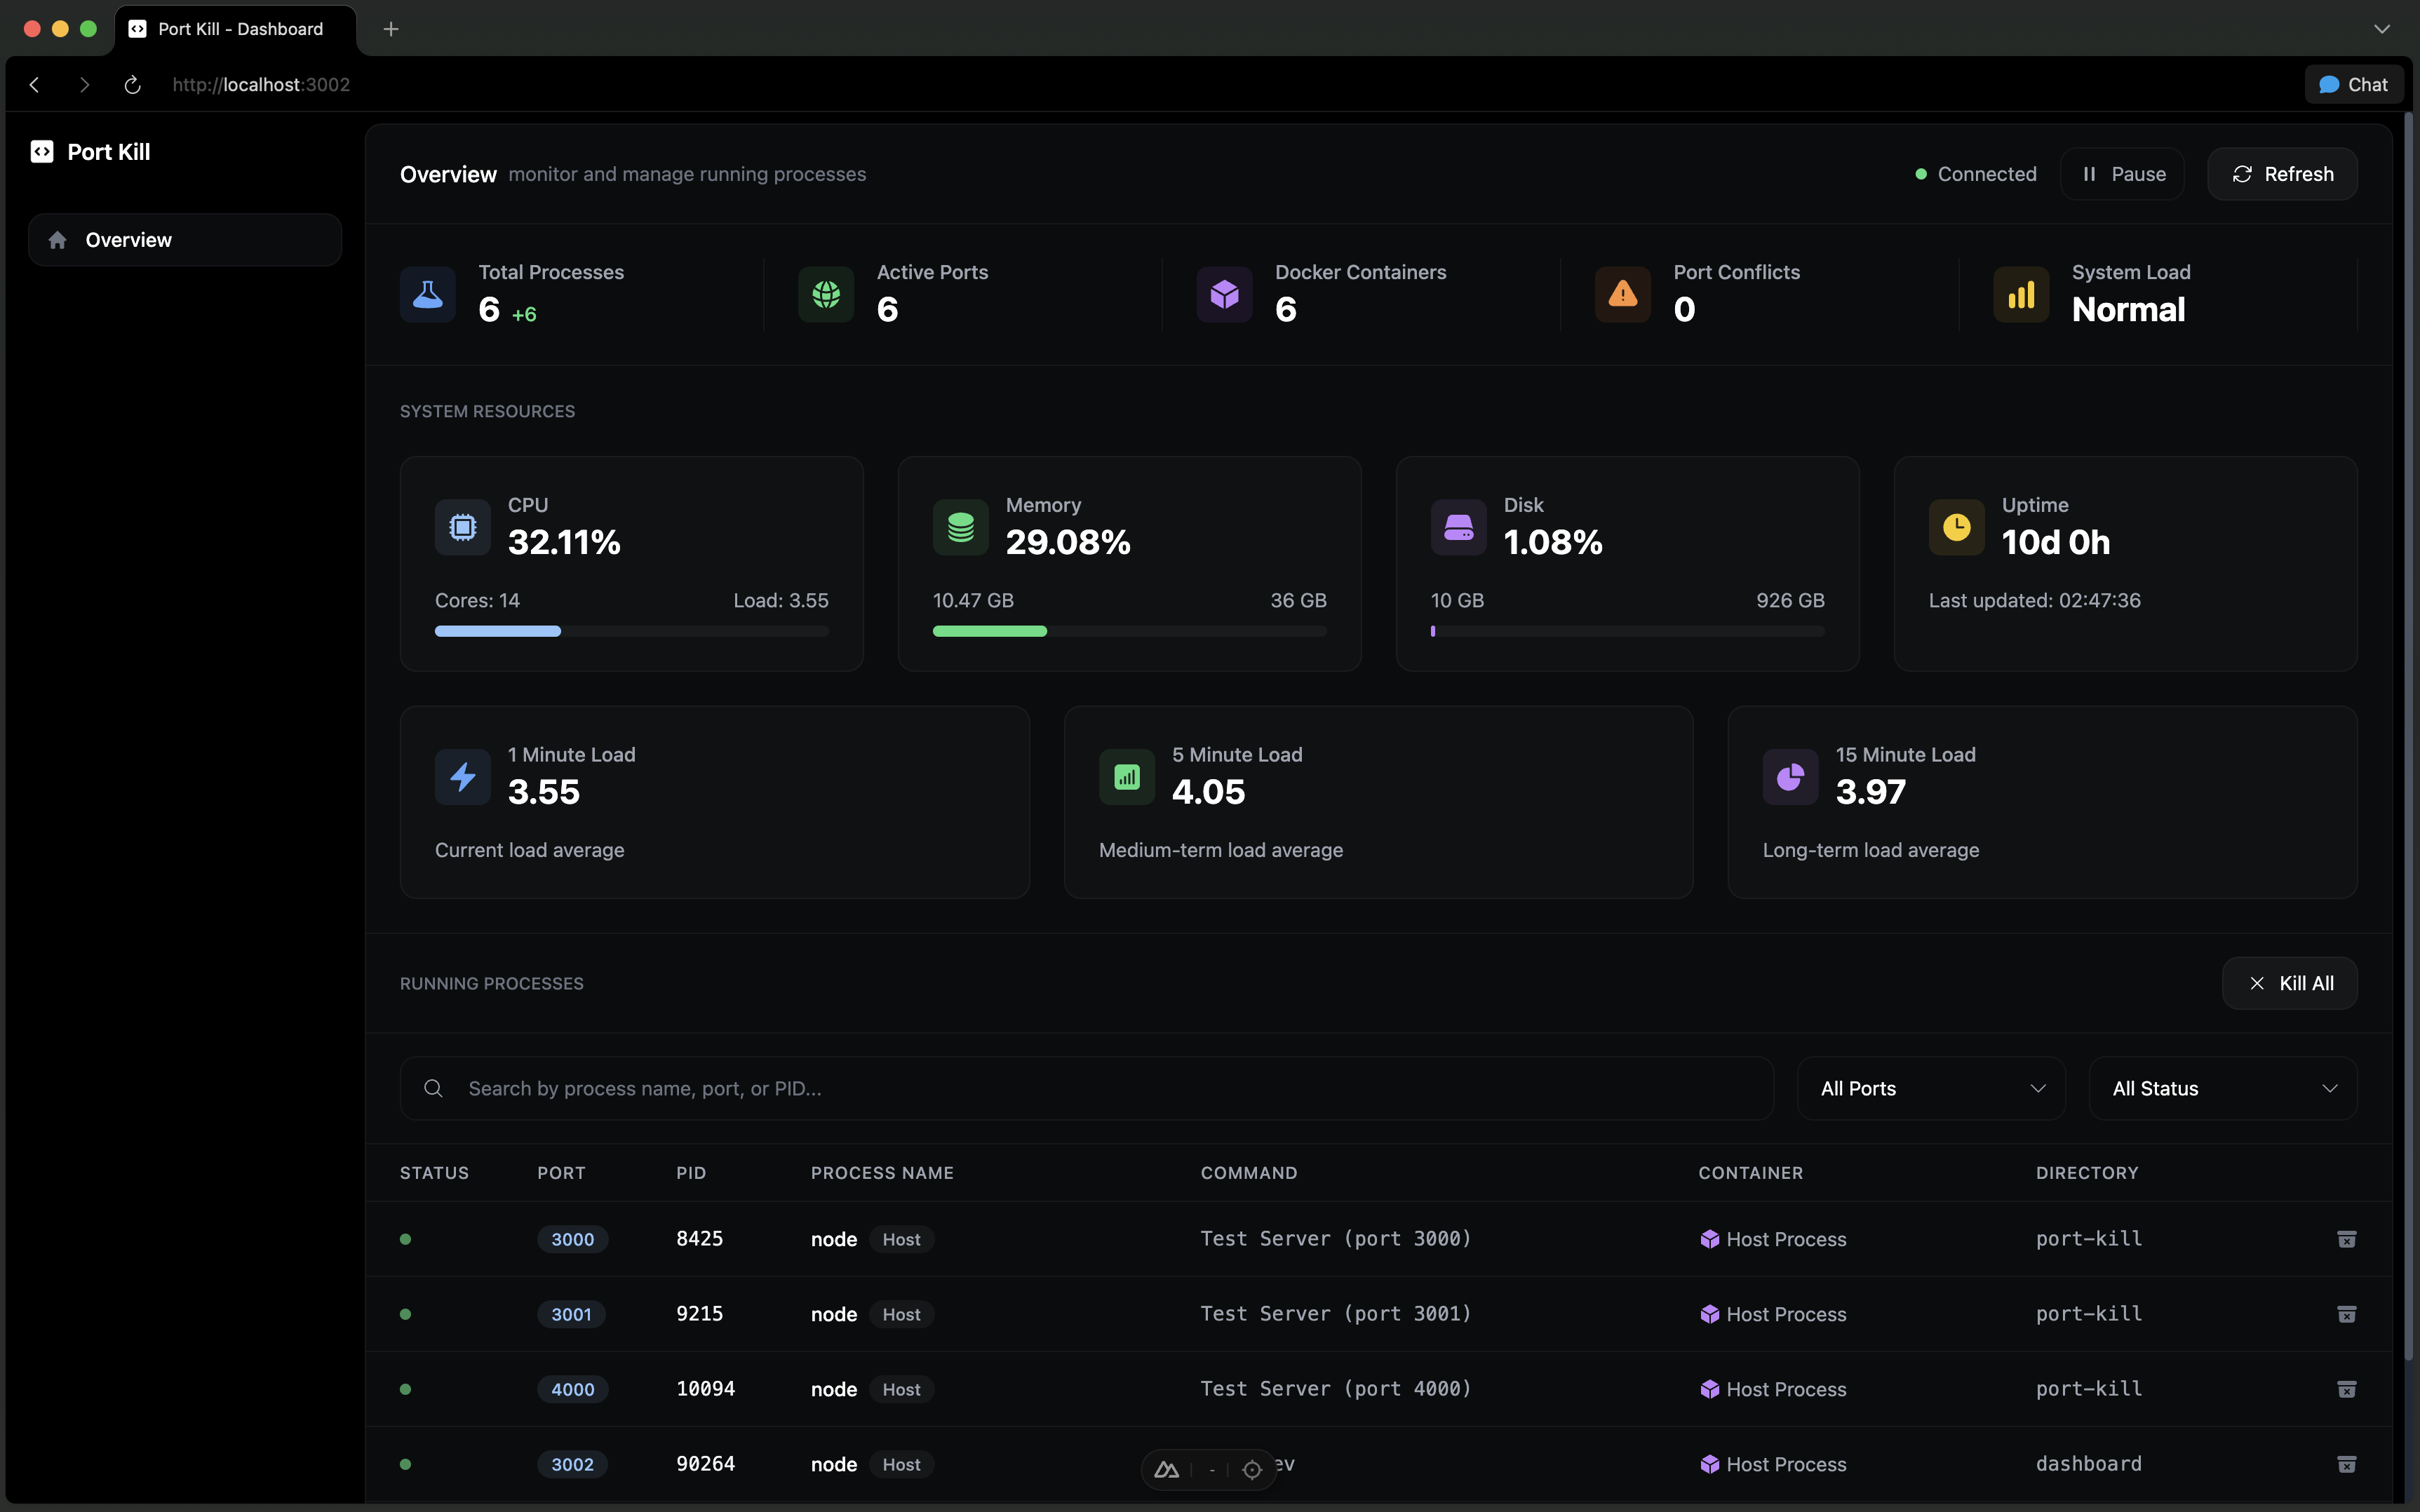Click PID 90264 cell
This screenshot has width=2420, height=1512.
[x=705, y=1463]
